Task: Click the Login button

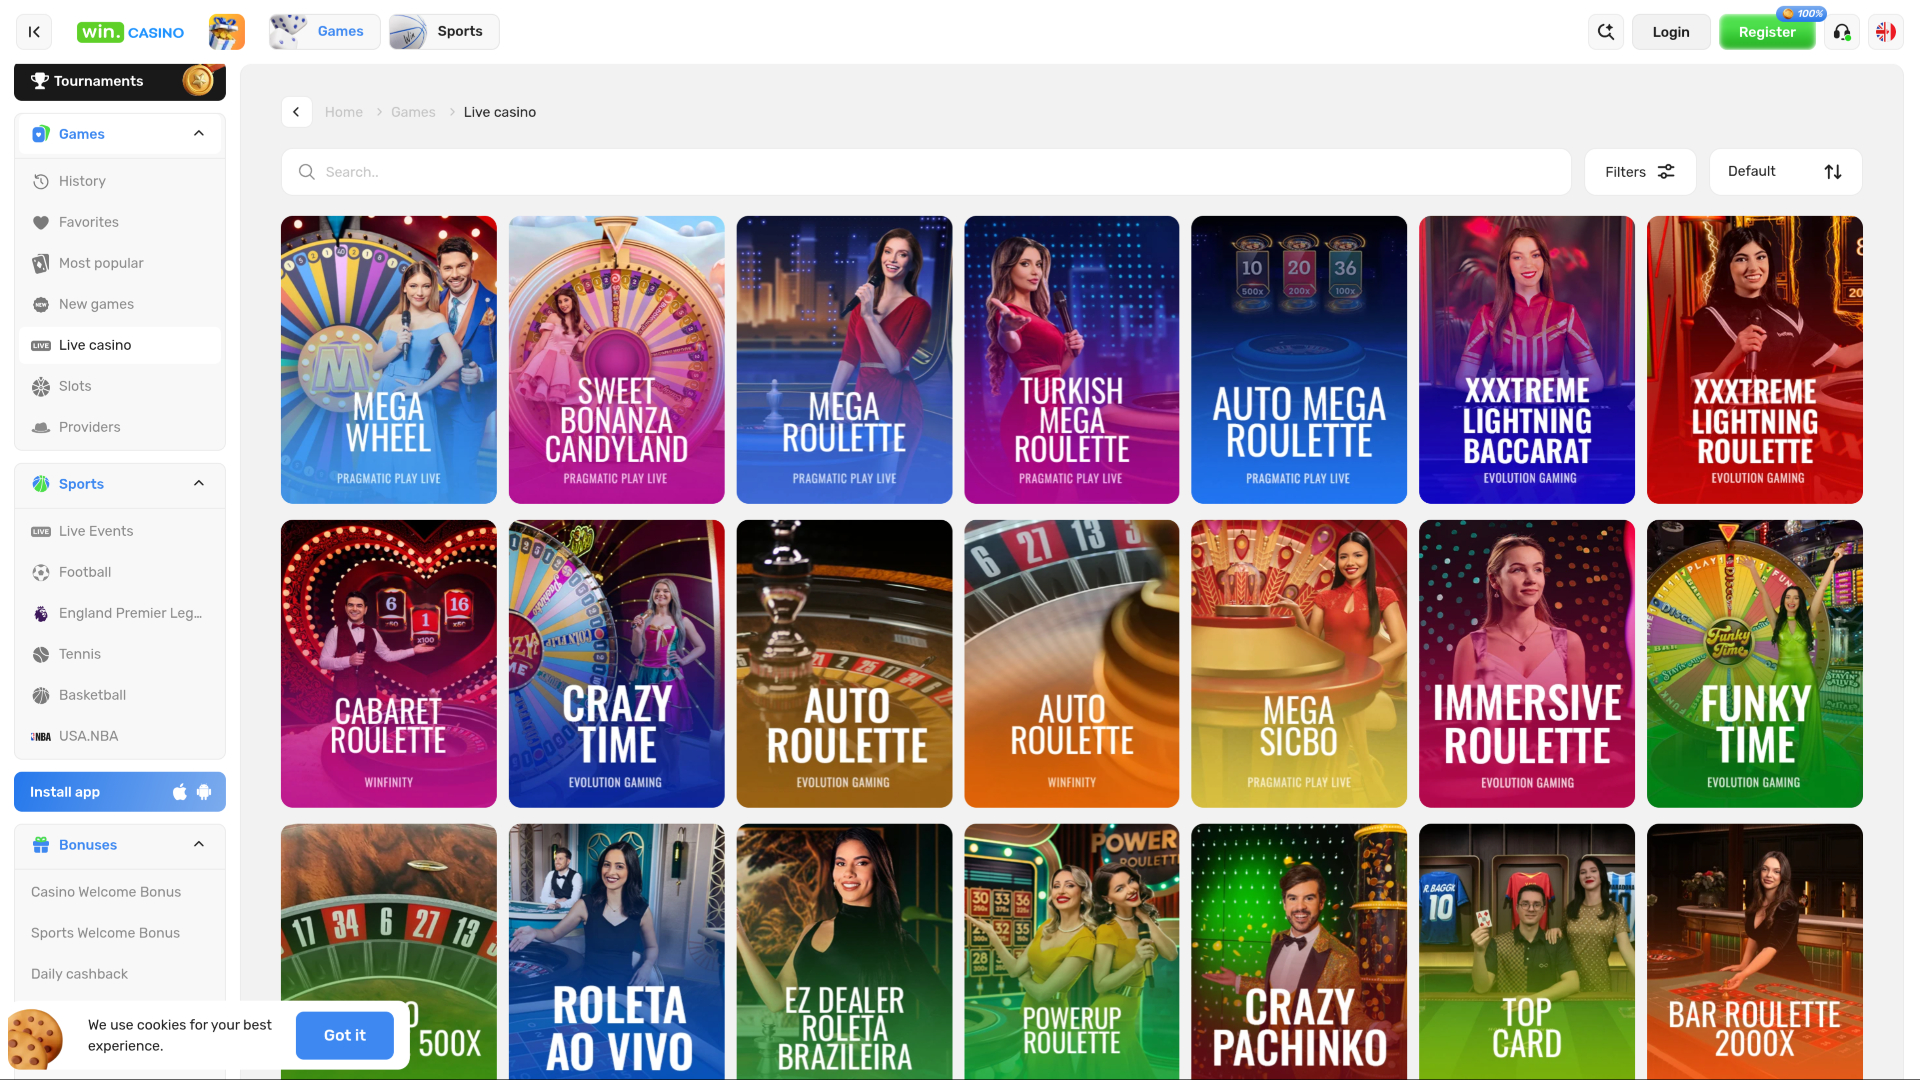Action: coord(1671,32)
